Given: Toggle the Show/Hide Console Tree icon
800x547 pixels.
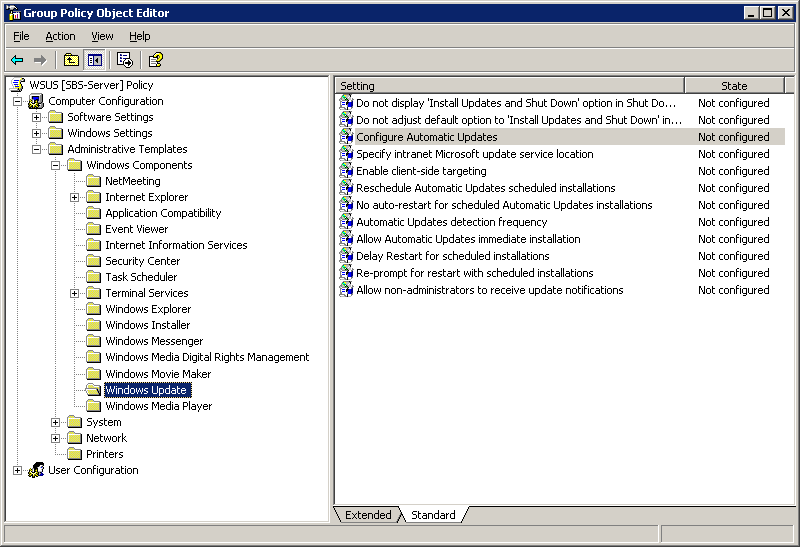Looking at the screenshot, I should 94,60.
